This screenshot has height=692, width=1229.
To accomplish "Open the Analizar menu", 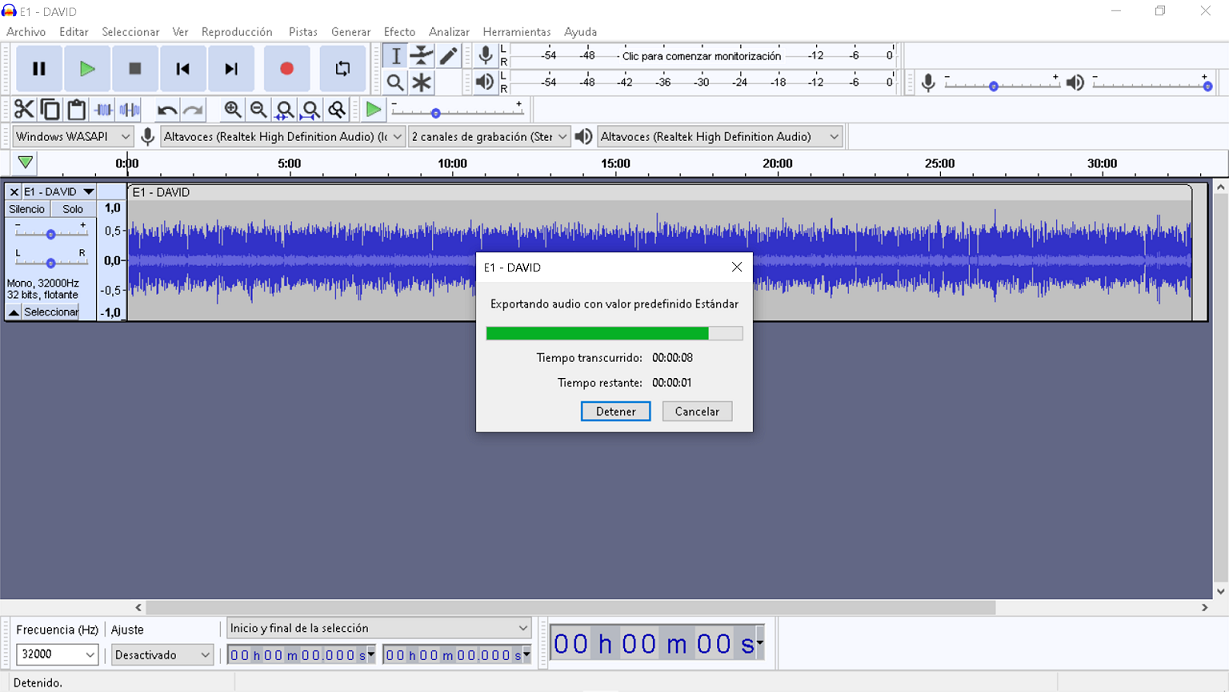I will coord(449,32).
